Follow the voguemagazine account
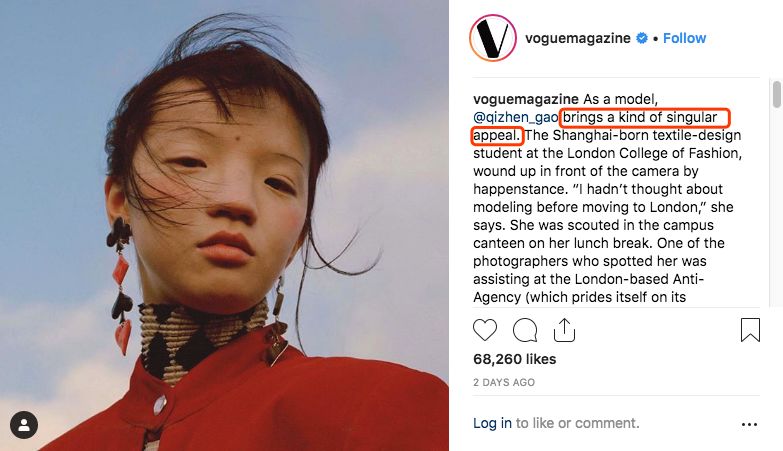This screenshot has height=451, width=783. [x=684, y=38]
